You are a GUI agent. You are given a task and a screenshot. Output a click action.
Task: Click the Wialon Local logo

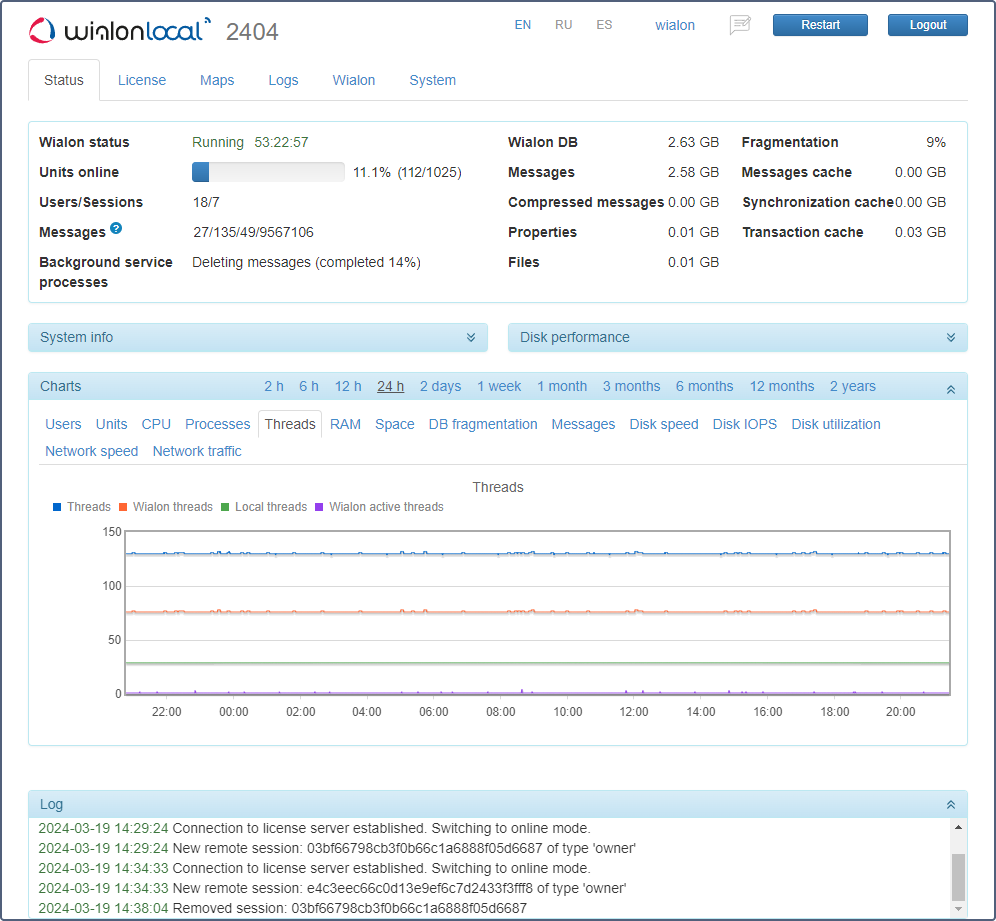click(x=120, y=31)
